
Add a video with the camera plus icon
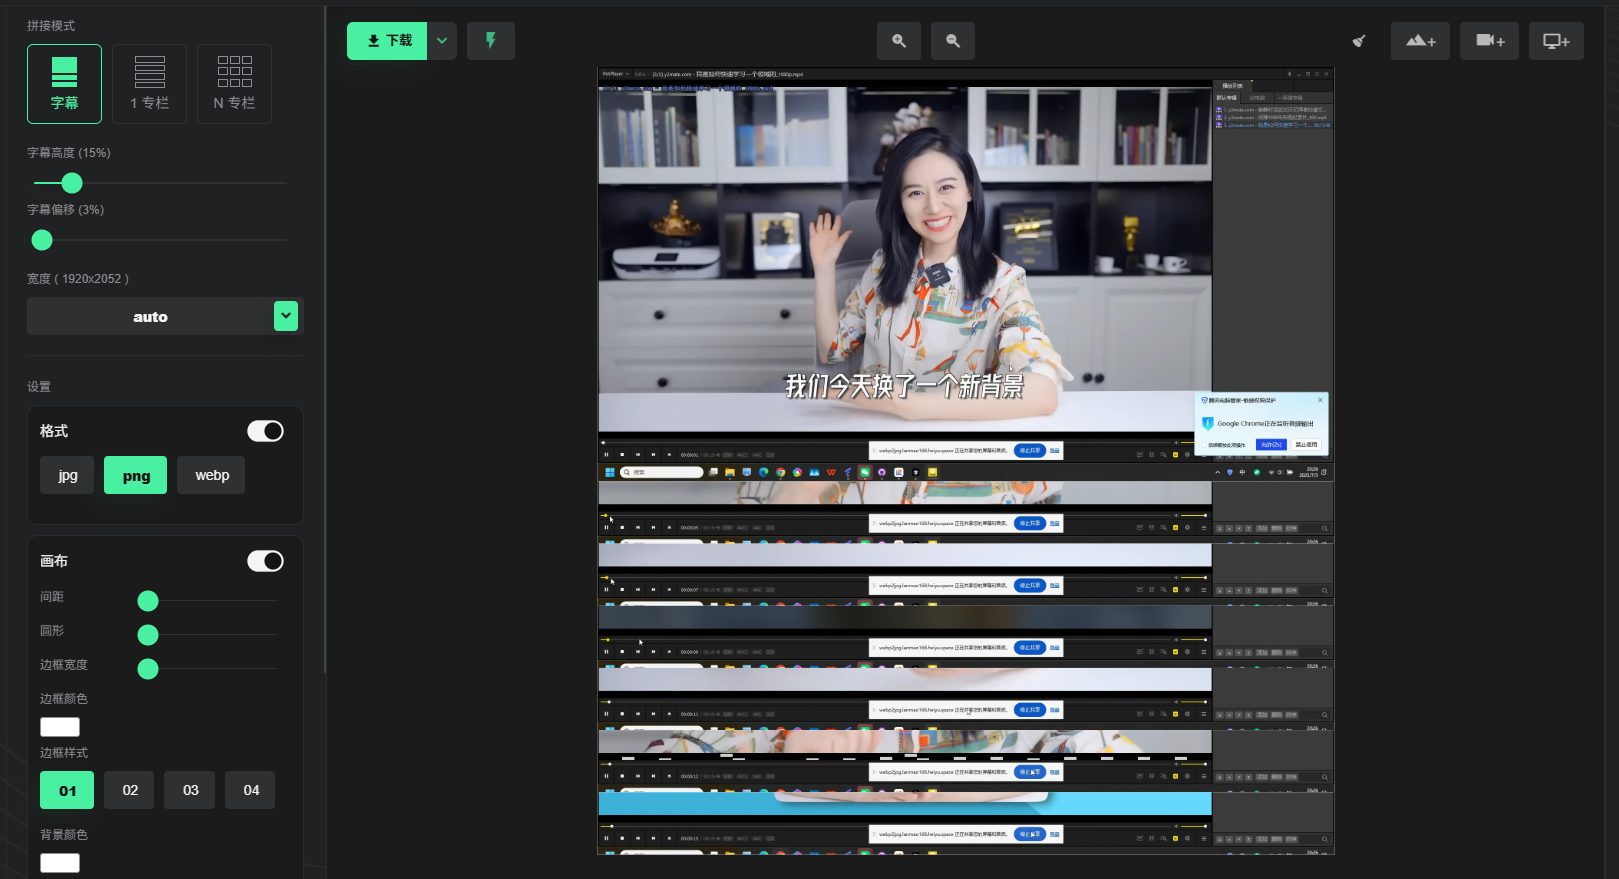[1489, 41]
